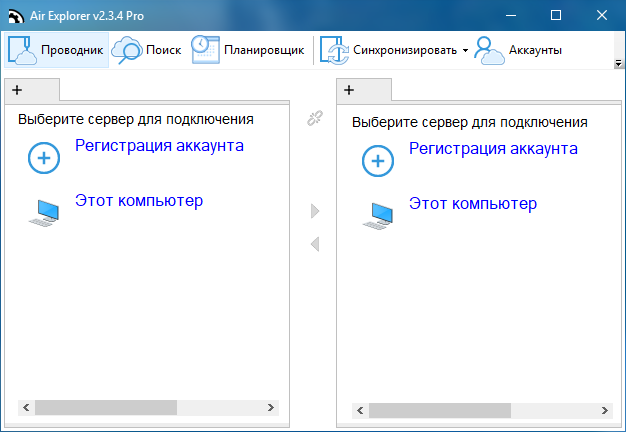
Task: Click Регистрация аккаунта link in left pane
Action: click(x=159, y=146)
